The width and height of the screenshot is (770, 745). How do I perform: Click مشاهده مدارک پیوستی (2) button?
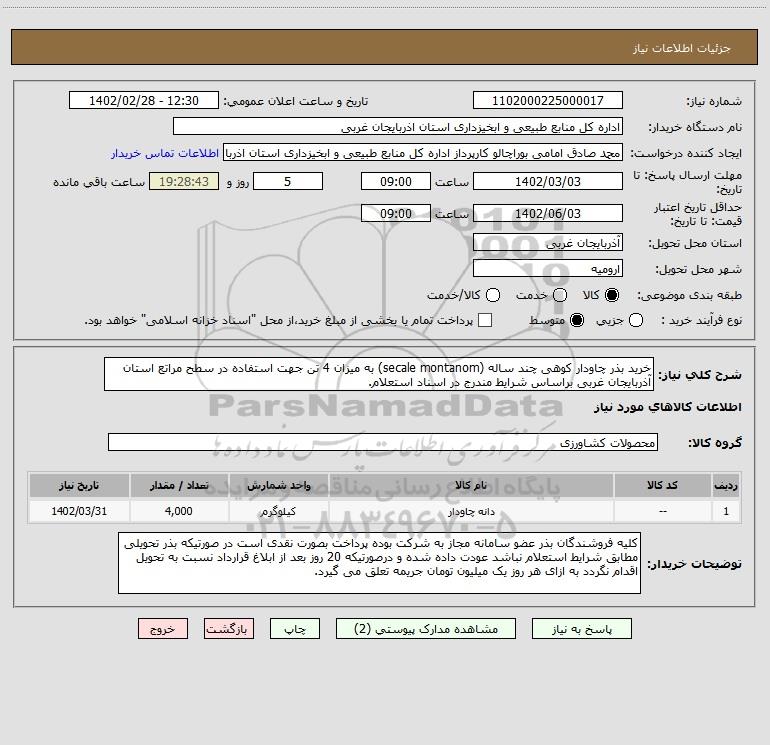pos(426,629)
